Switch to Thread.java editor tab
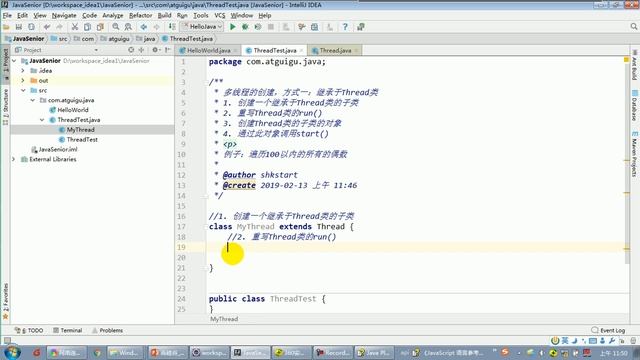 pos(335,50)
